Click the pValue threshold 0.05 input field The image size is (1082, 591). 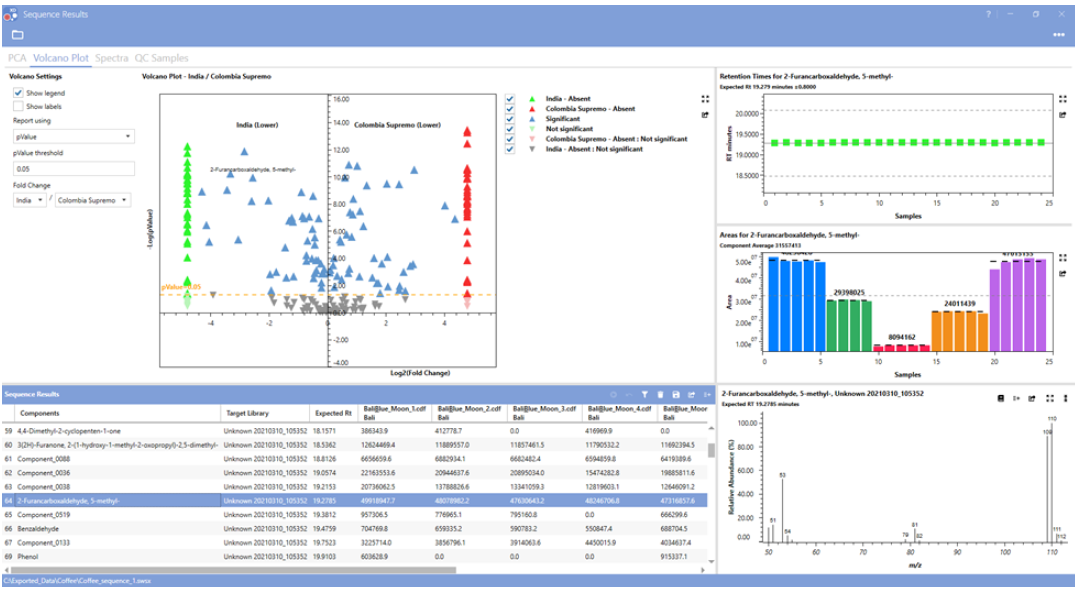tap(73, 168)
